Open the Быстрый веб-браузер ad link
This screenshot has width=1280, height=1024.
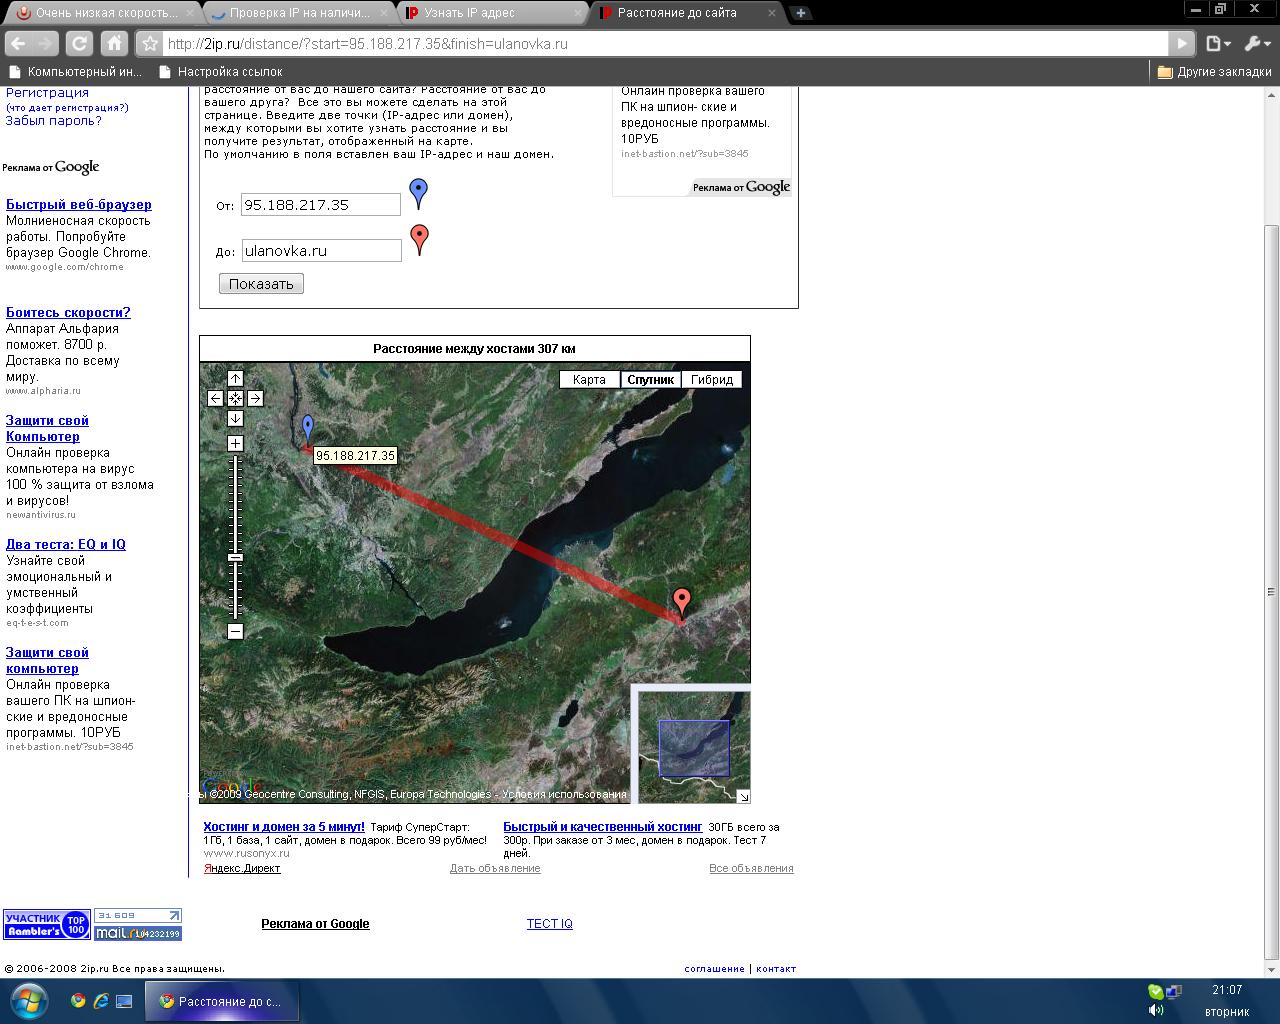pyautogui.click(x=79, y=205)
